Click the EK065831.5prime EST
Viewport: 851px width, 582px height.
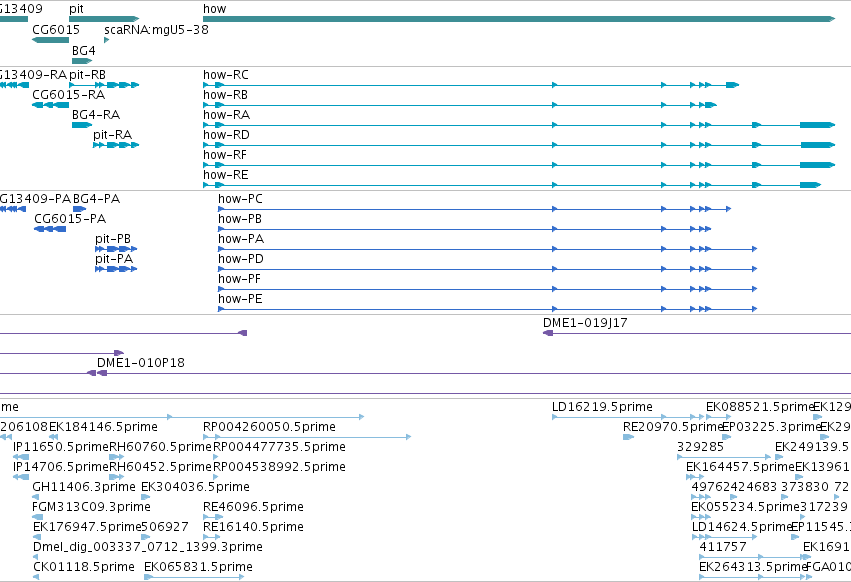point(194,577)
